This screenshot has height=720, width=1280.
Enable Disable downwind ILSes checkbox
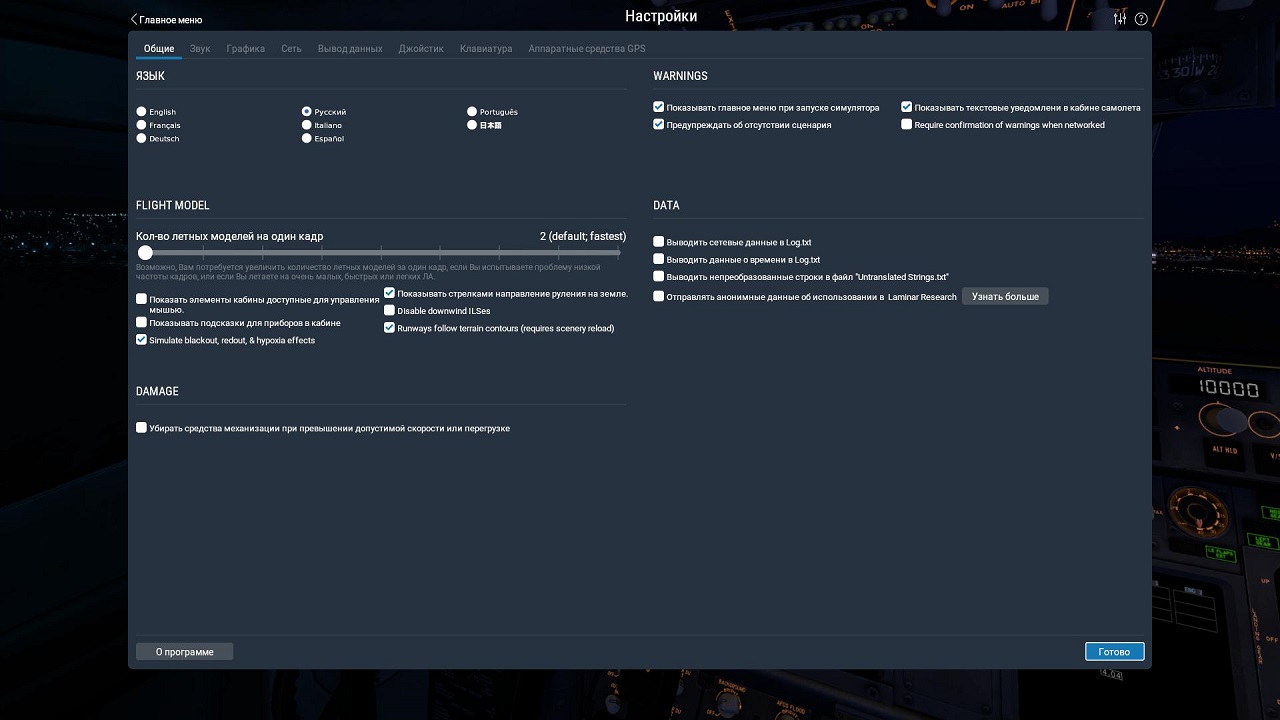tap(390, 311)
